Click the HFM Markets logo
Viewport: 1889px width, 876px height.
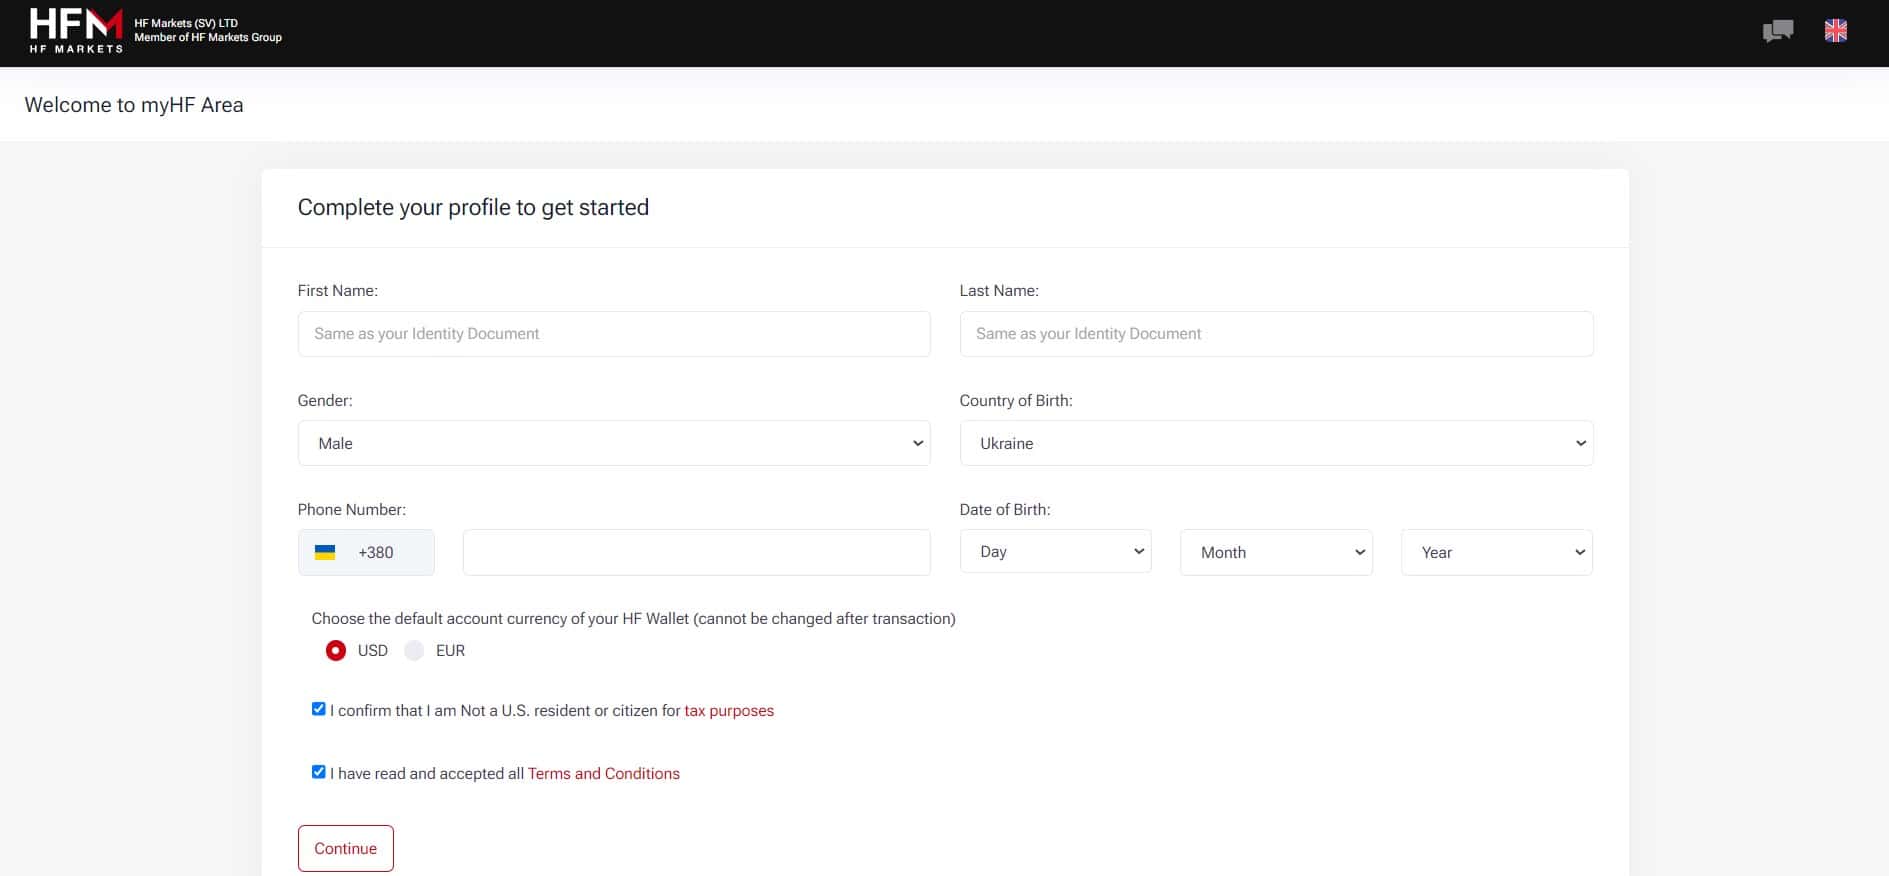coord(76,30)
